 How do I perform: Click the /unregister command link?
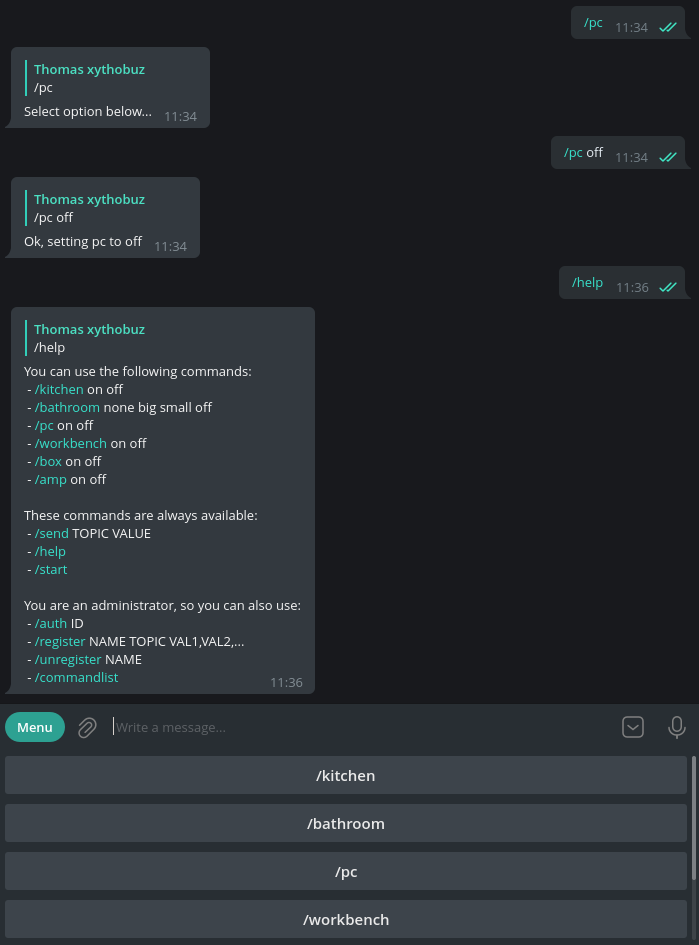pos(68,659)
